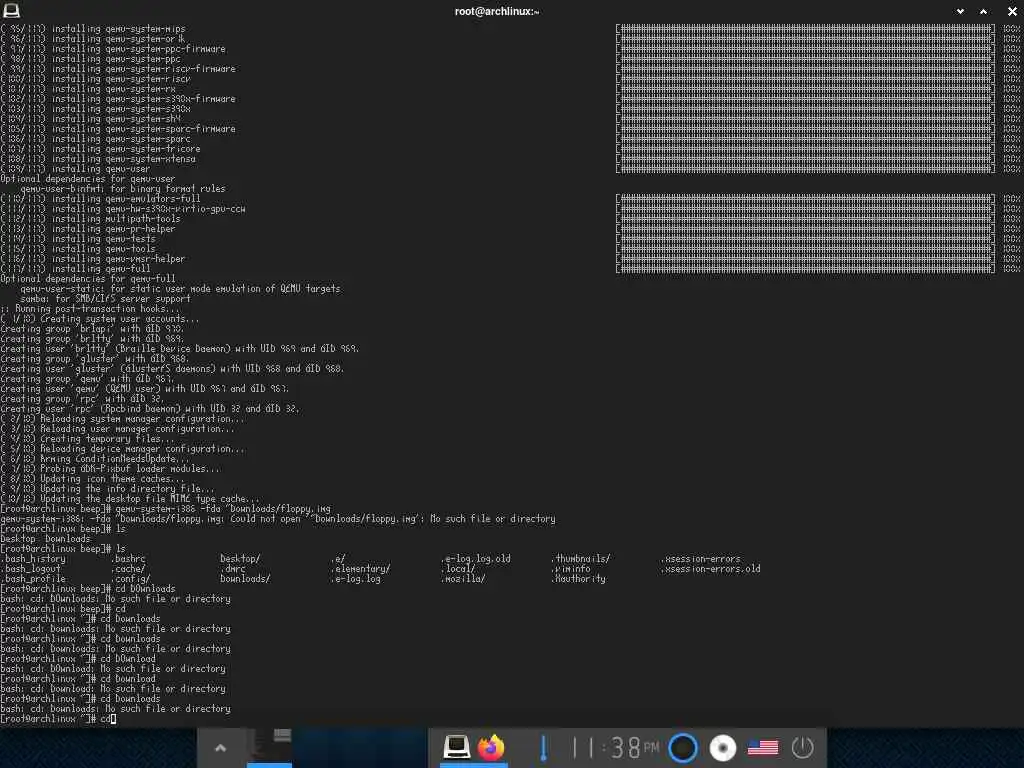Open the temperature gadget
1024x768 pixels.
[543, 747]
